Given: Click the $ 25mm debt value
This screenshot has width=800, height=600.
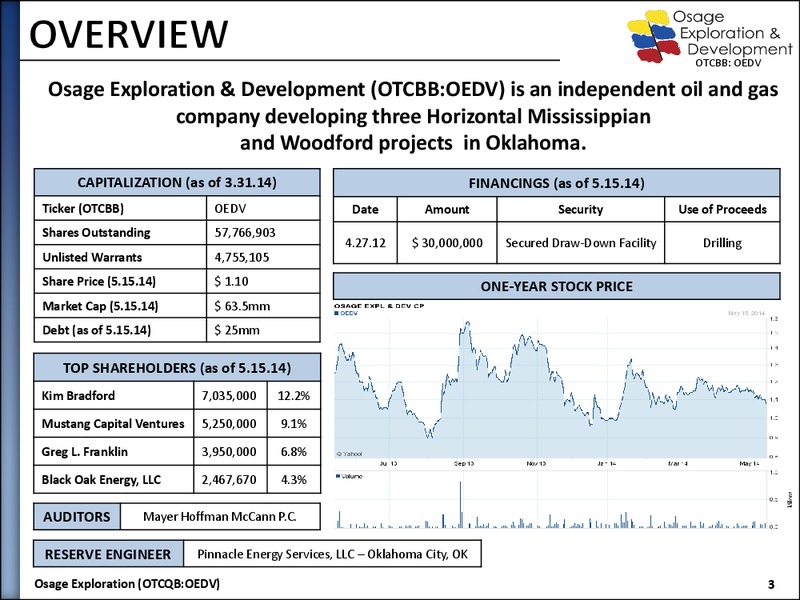Looking at the screenshot, I should 237,330.
